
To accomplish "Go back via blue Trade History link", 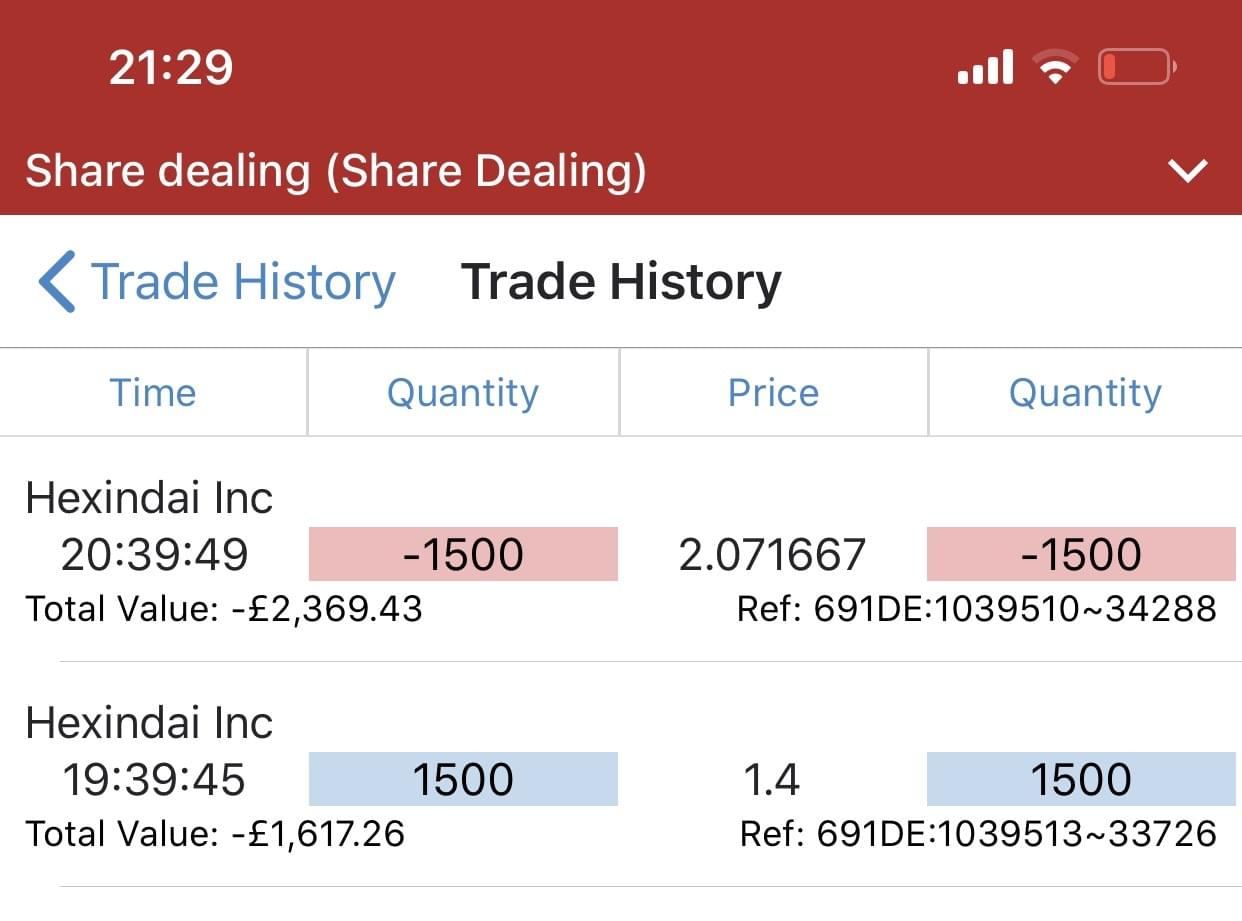I will point(243,282).
